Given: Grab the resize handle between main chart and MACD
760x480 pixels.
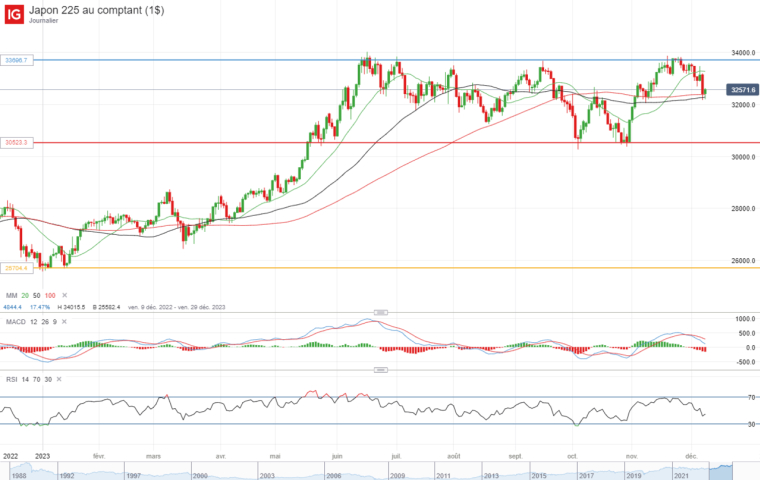Looking at the screenshot, I should [x=380, y=312].
